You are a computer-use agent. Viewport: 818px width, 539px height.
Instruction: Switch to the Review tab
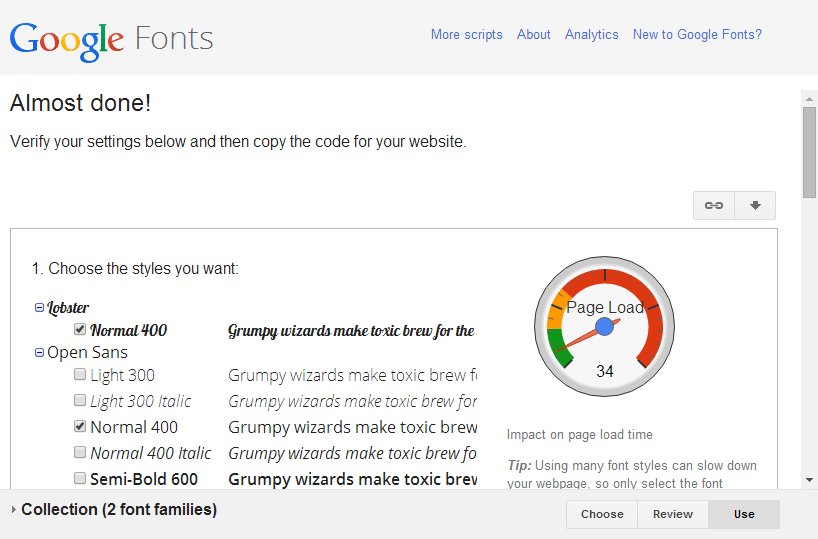673,514
